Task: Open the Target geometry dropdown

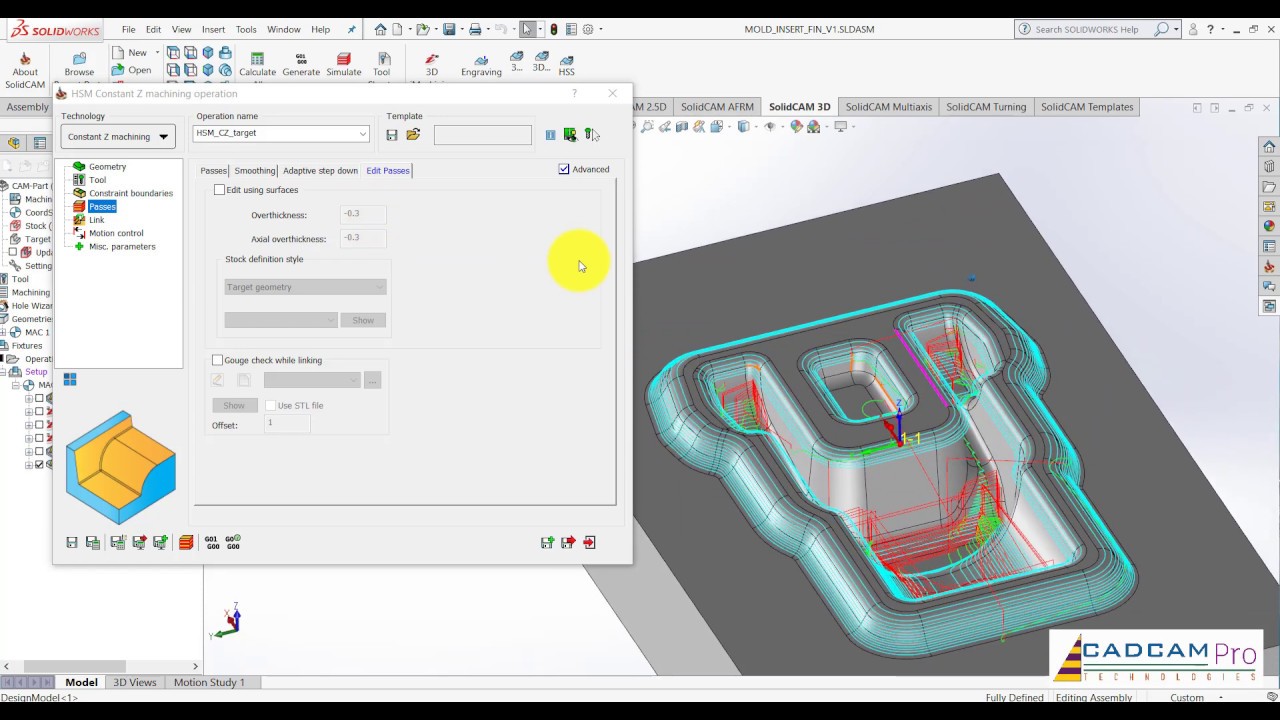Action: tap(305, 287)
